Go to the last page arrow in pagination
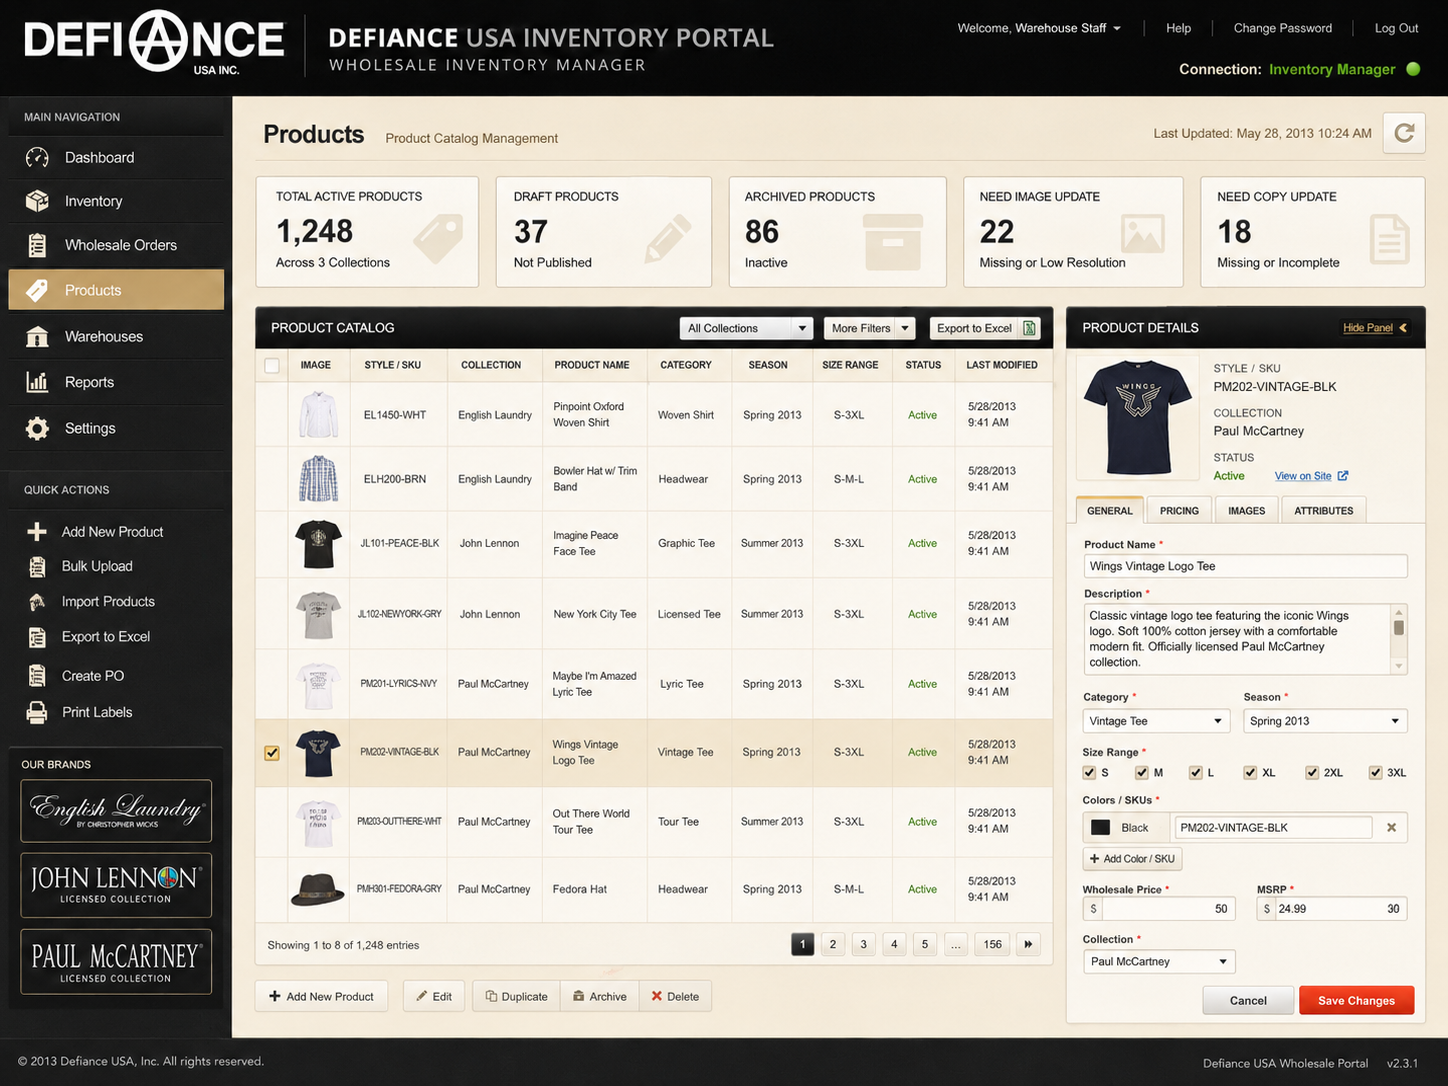The height and width of the screenshot is (1086, 1448). pos(1028,944)
